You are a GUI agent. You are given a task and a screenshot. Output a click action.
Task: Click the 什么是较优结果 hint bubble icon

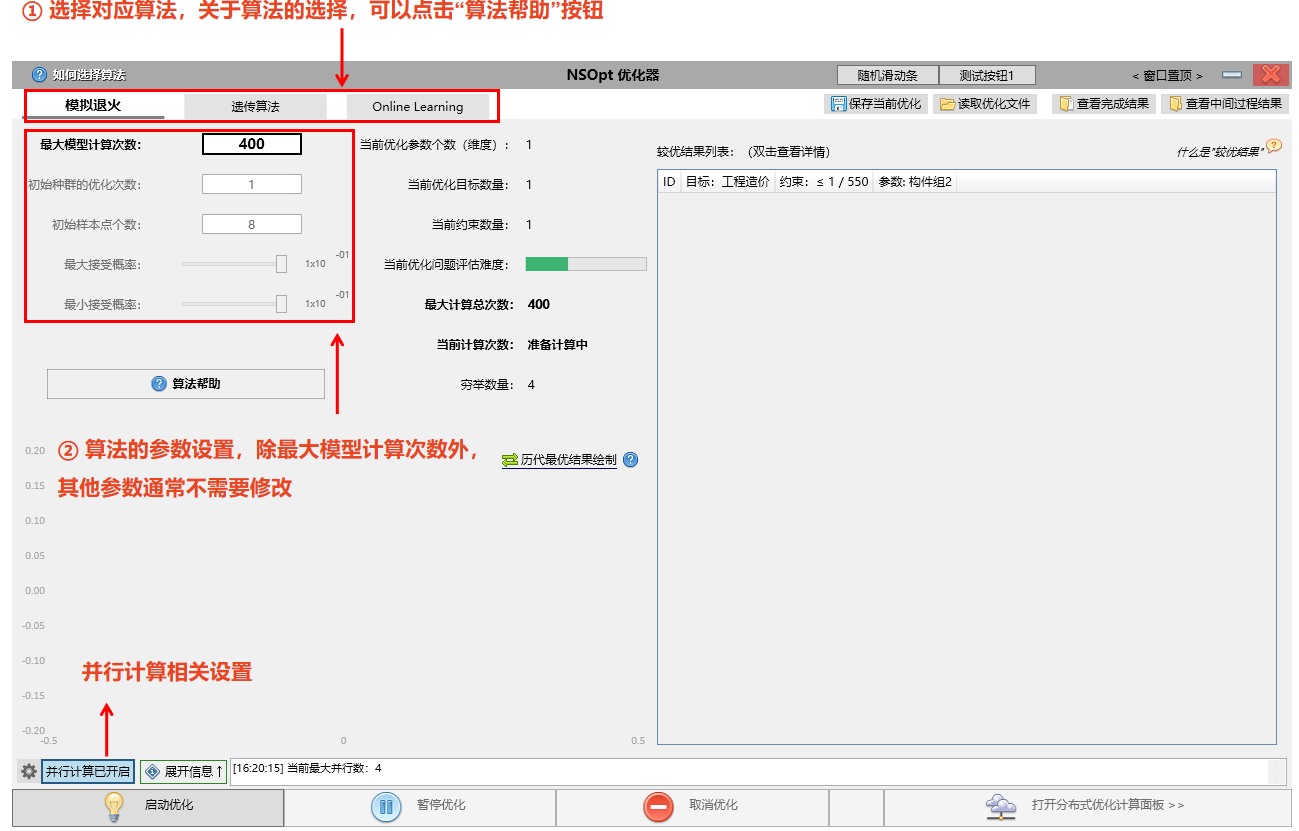pyautogui.click(x=1273, y=146)
